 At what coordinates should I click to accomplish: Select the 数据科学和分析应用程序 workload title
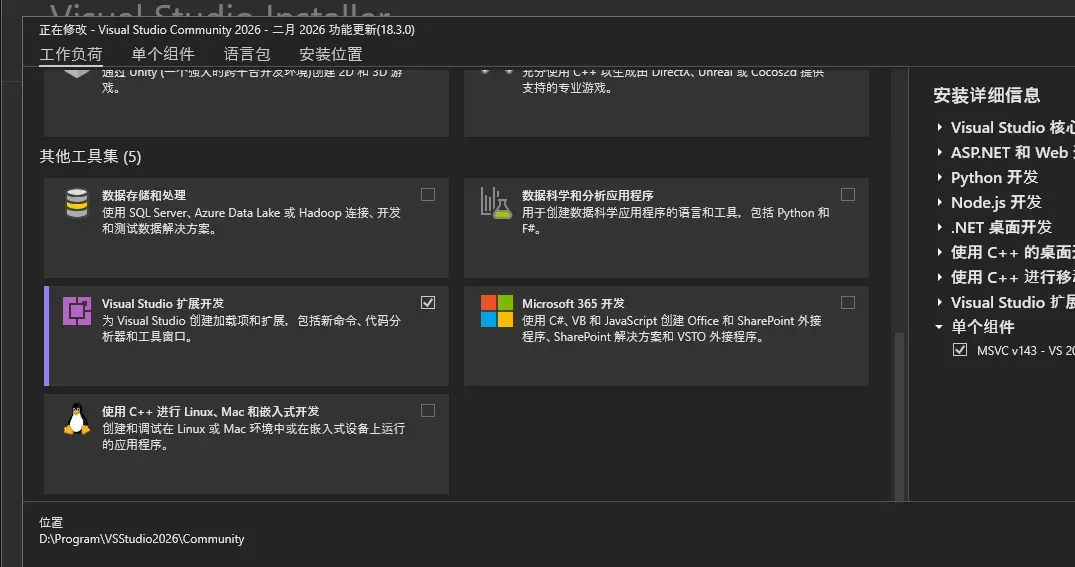click(588, 195)
